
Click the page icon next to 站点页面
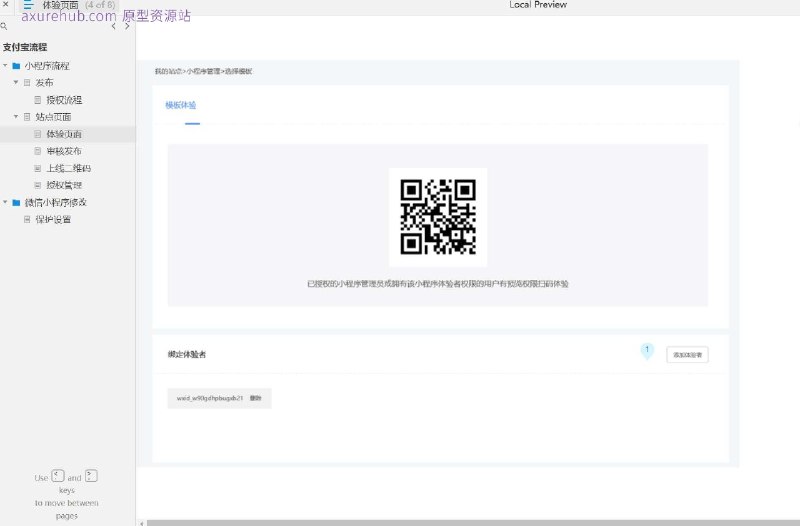27,117
